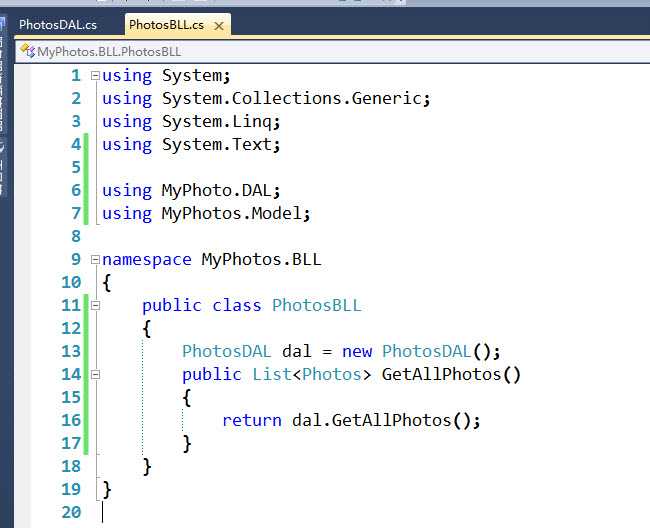Click the 'dal' variable on line 13

coord(297,351)
